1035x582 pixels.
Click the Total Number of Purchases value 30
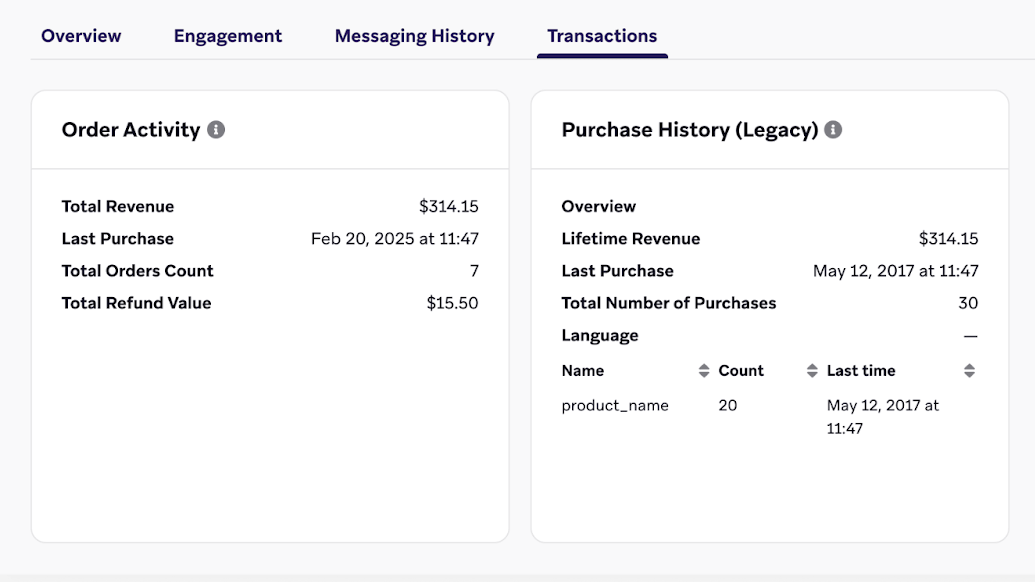point(968,303)
